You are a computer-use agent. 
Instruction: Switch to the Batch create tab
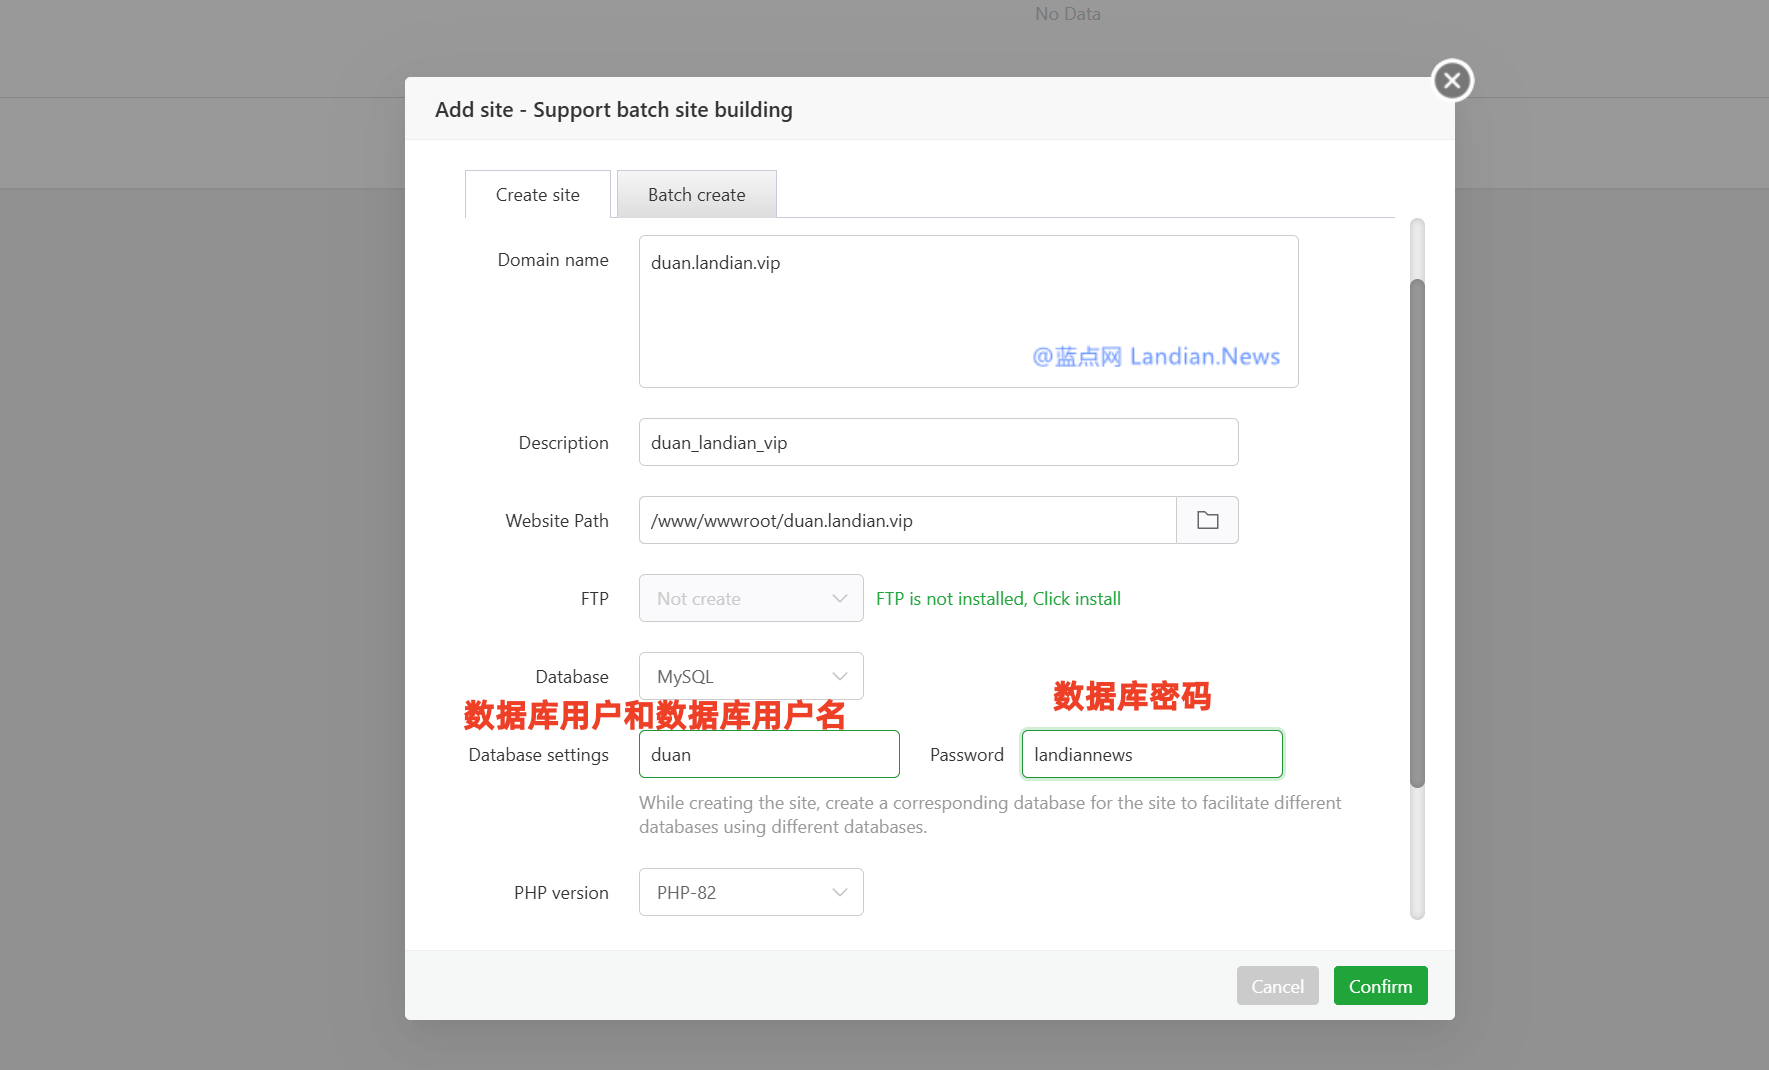(696, 195)
